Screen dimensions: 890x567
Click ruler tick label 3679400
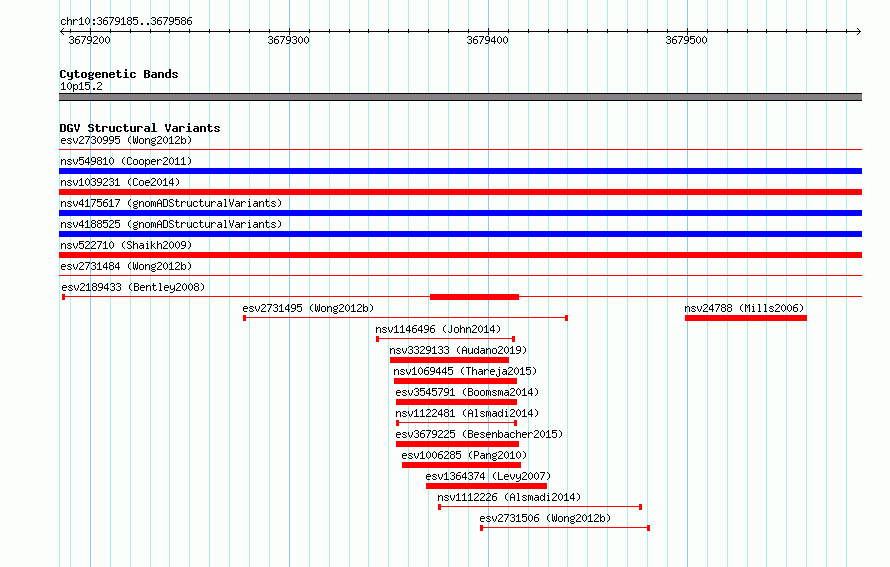pos(488,40)
